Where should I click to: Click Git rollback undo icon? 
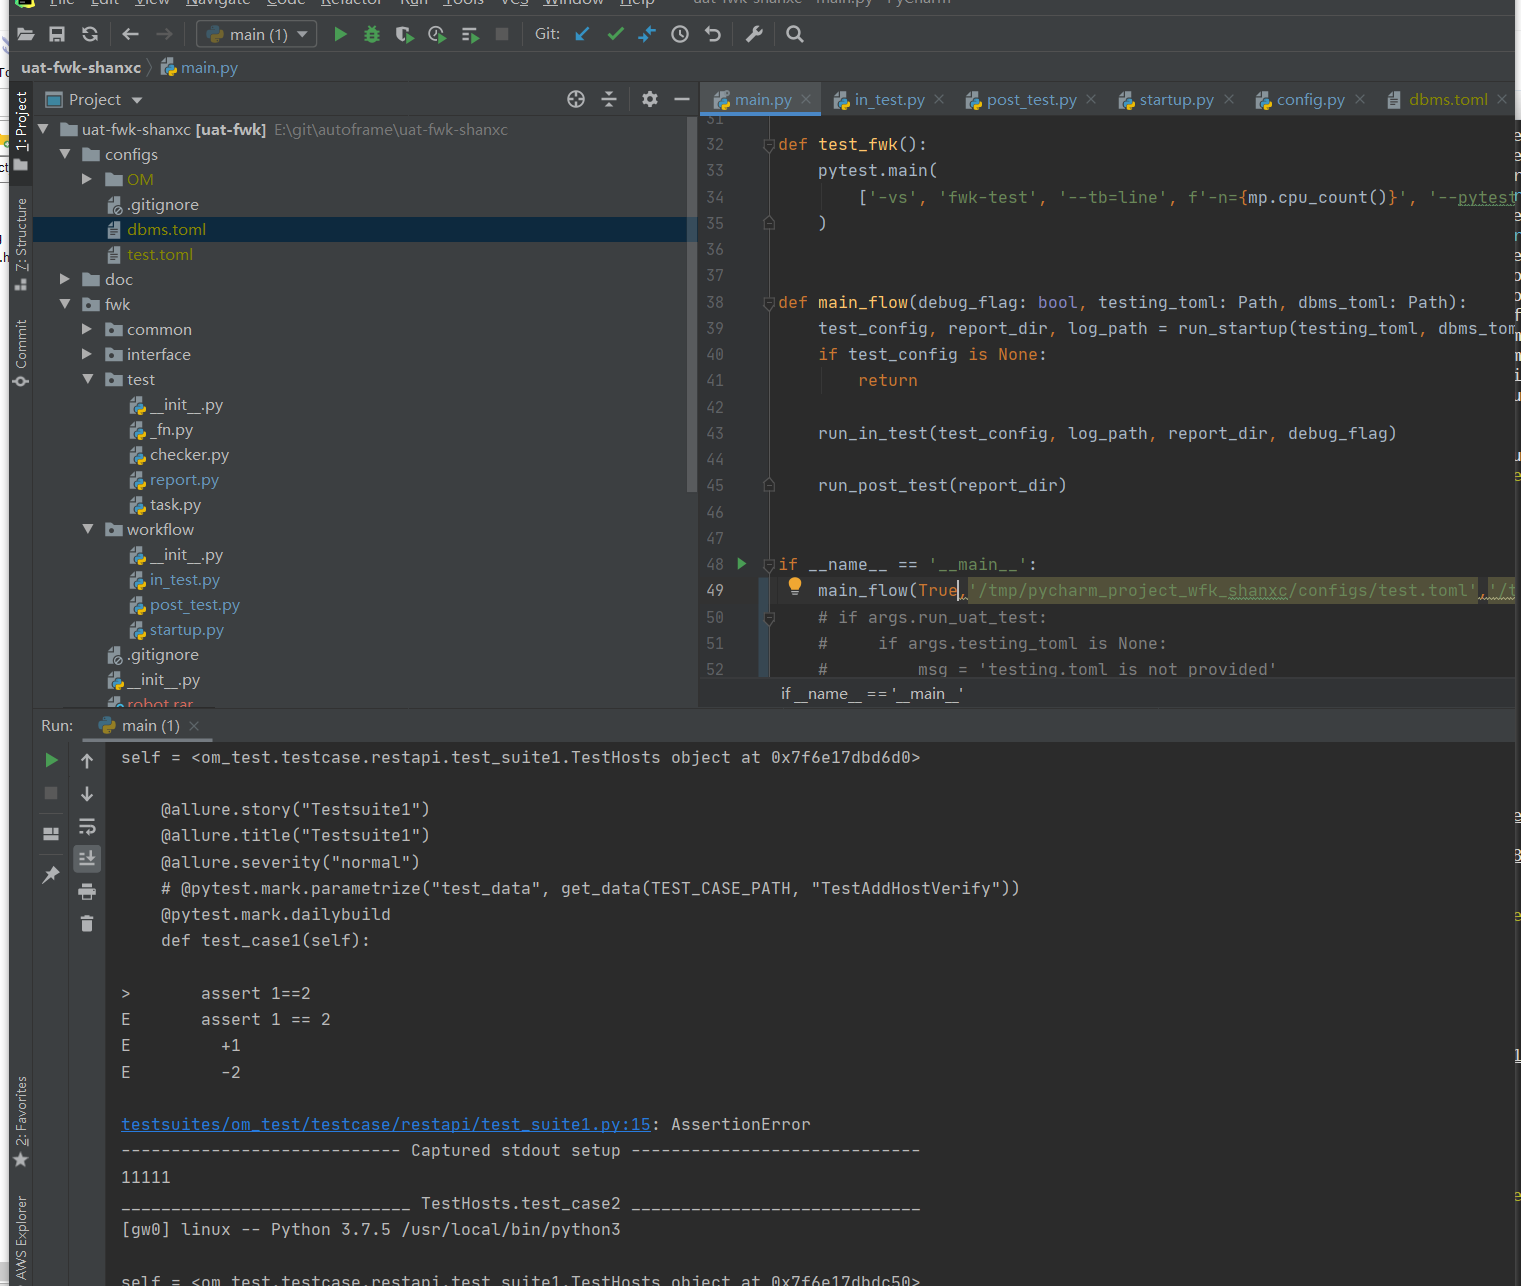click(712, 34)
